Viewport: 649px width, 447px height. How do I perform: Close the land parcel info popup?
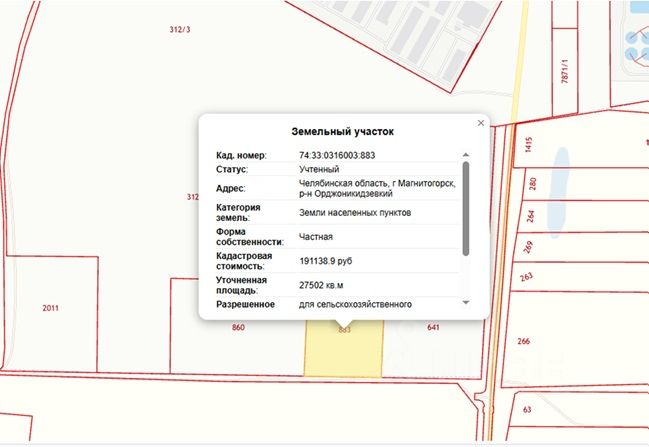click(x=481, y=123)
